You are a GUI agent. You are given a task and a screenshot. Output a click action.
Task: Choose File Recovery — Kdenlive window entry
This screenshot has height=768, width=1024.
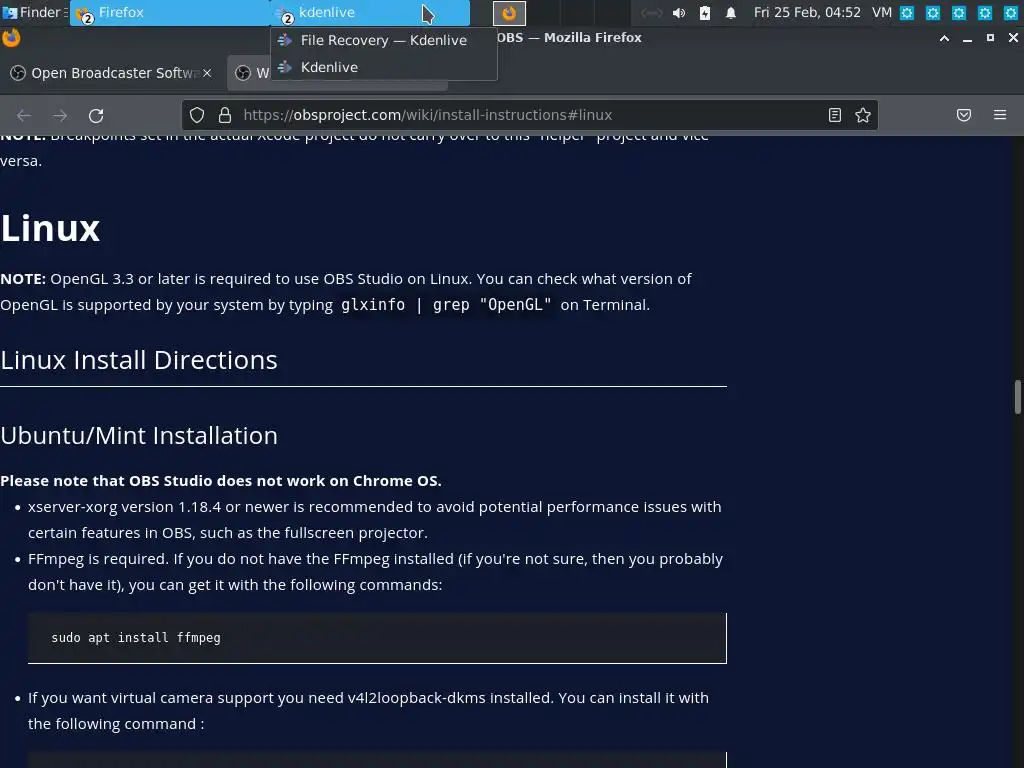tap(383, 40)
